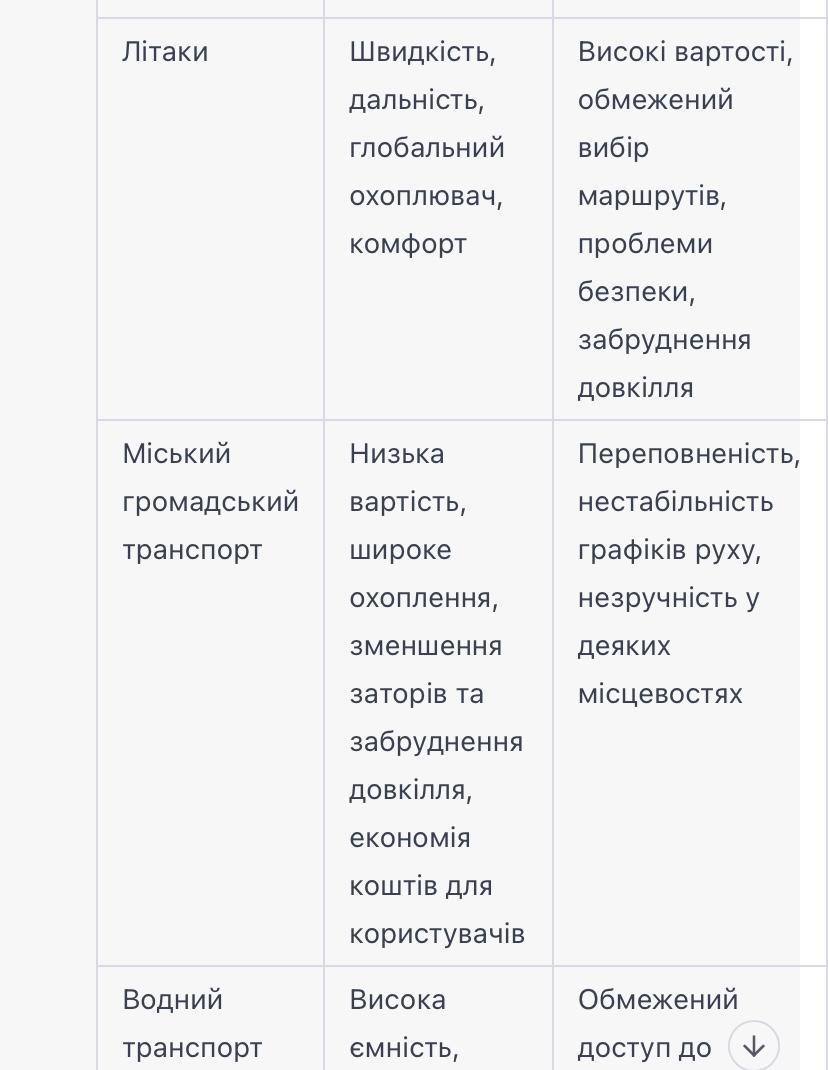Click the "Літаки" table cell
Viewport: 828px width, 1070px height.
(x=165, y=52)
